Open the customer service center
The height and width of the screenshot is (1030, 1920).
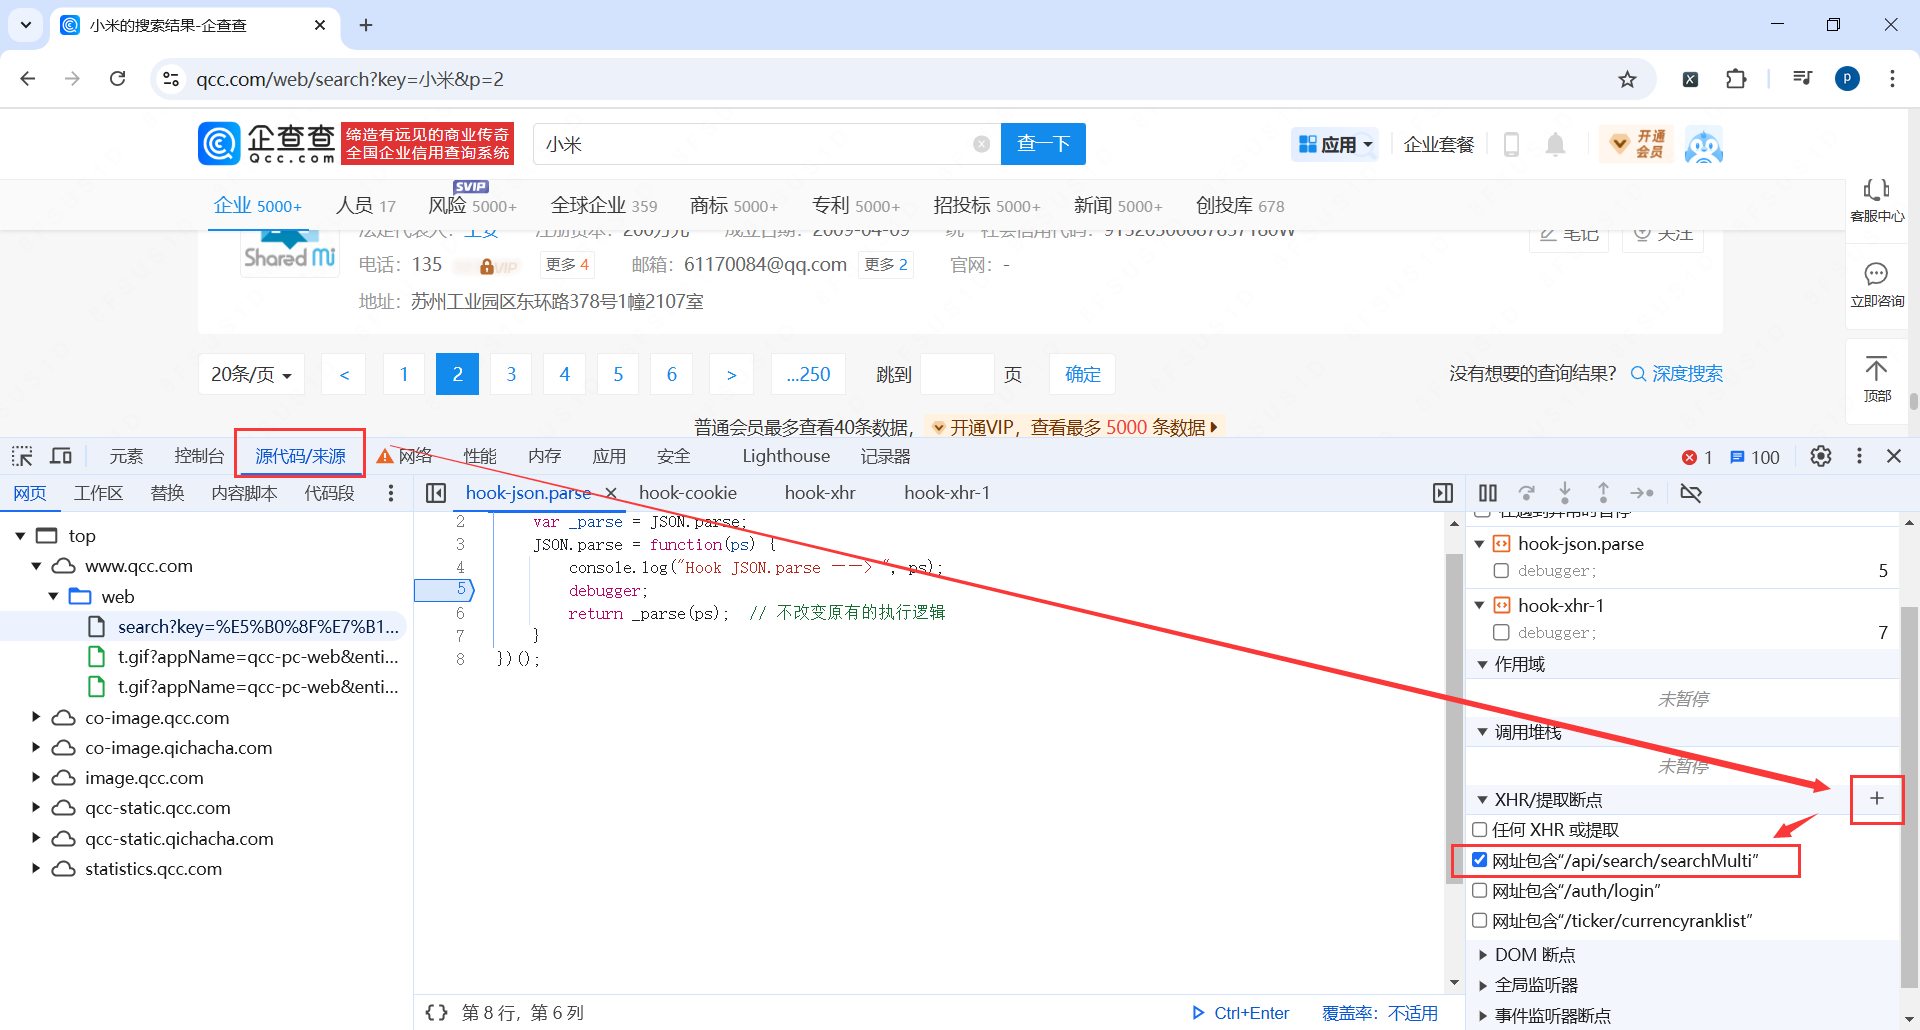pyautogui.click(x=1877, y=200)
